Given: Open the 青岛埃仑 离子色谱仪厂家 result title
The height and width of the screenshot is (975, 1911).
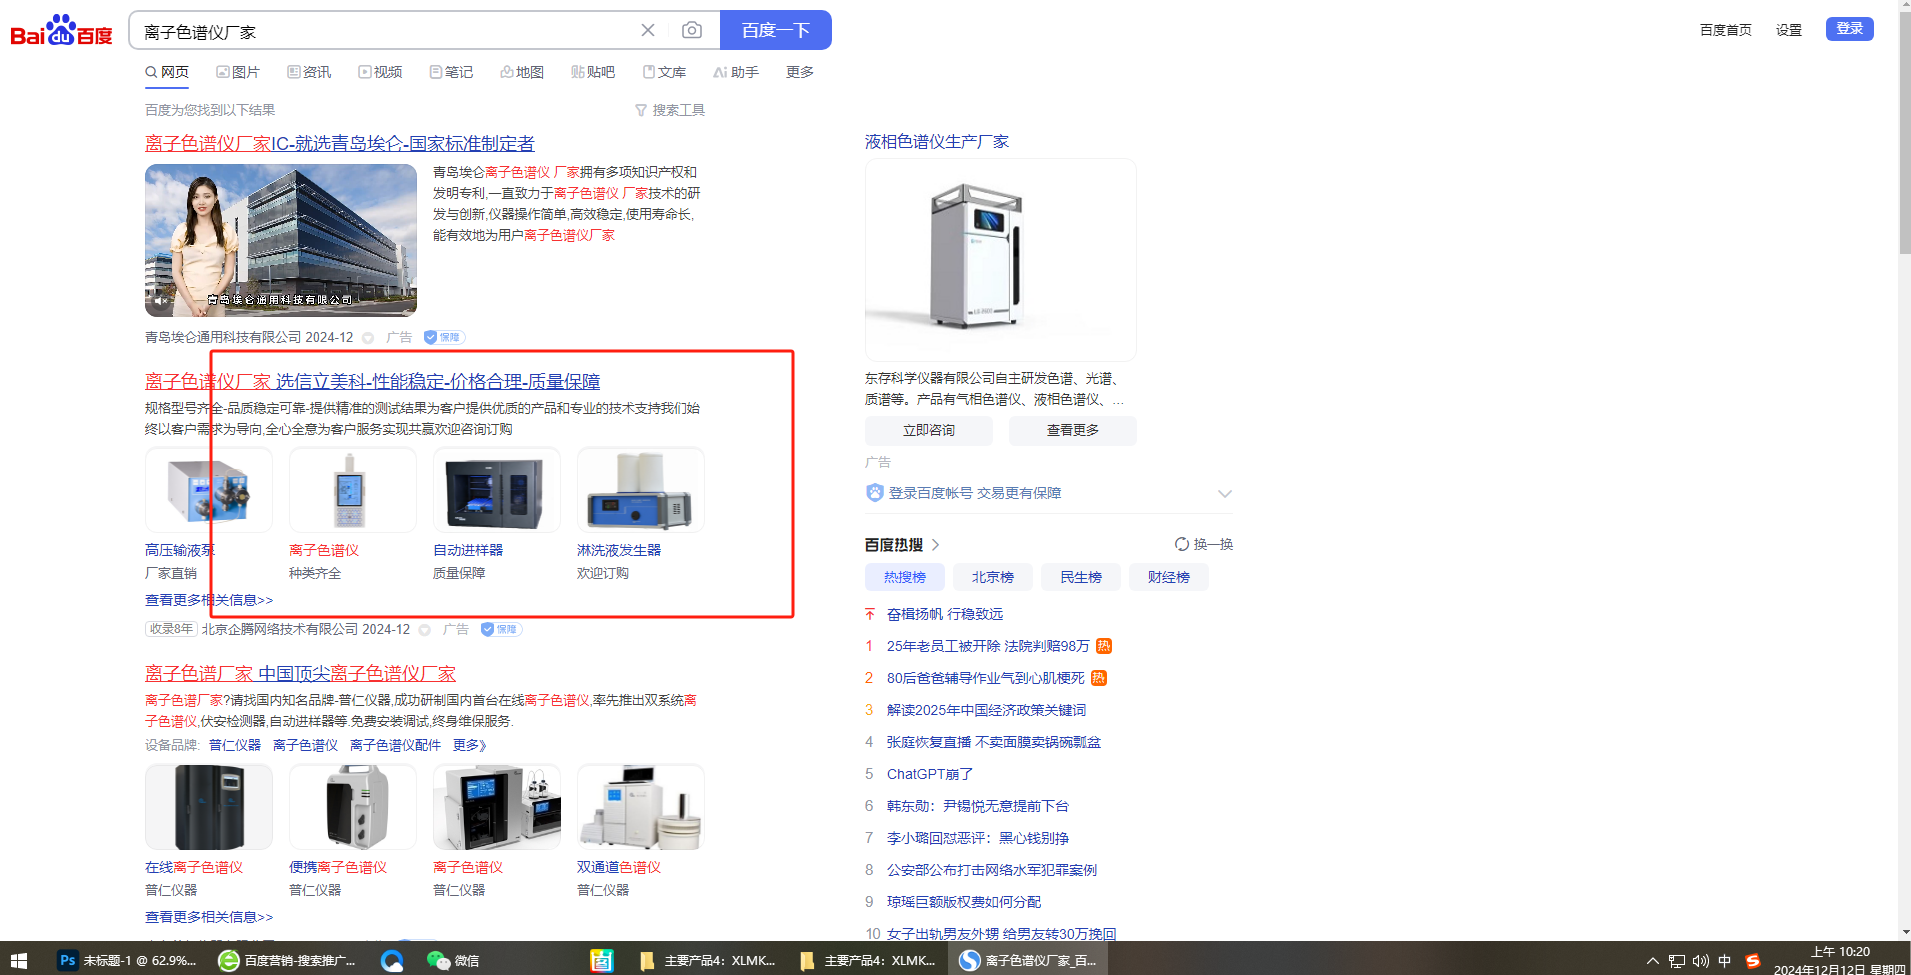Looking at the screenshot, I should [x=340, y=144].
